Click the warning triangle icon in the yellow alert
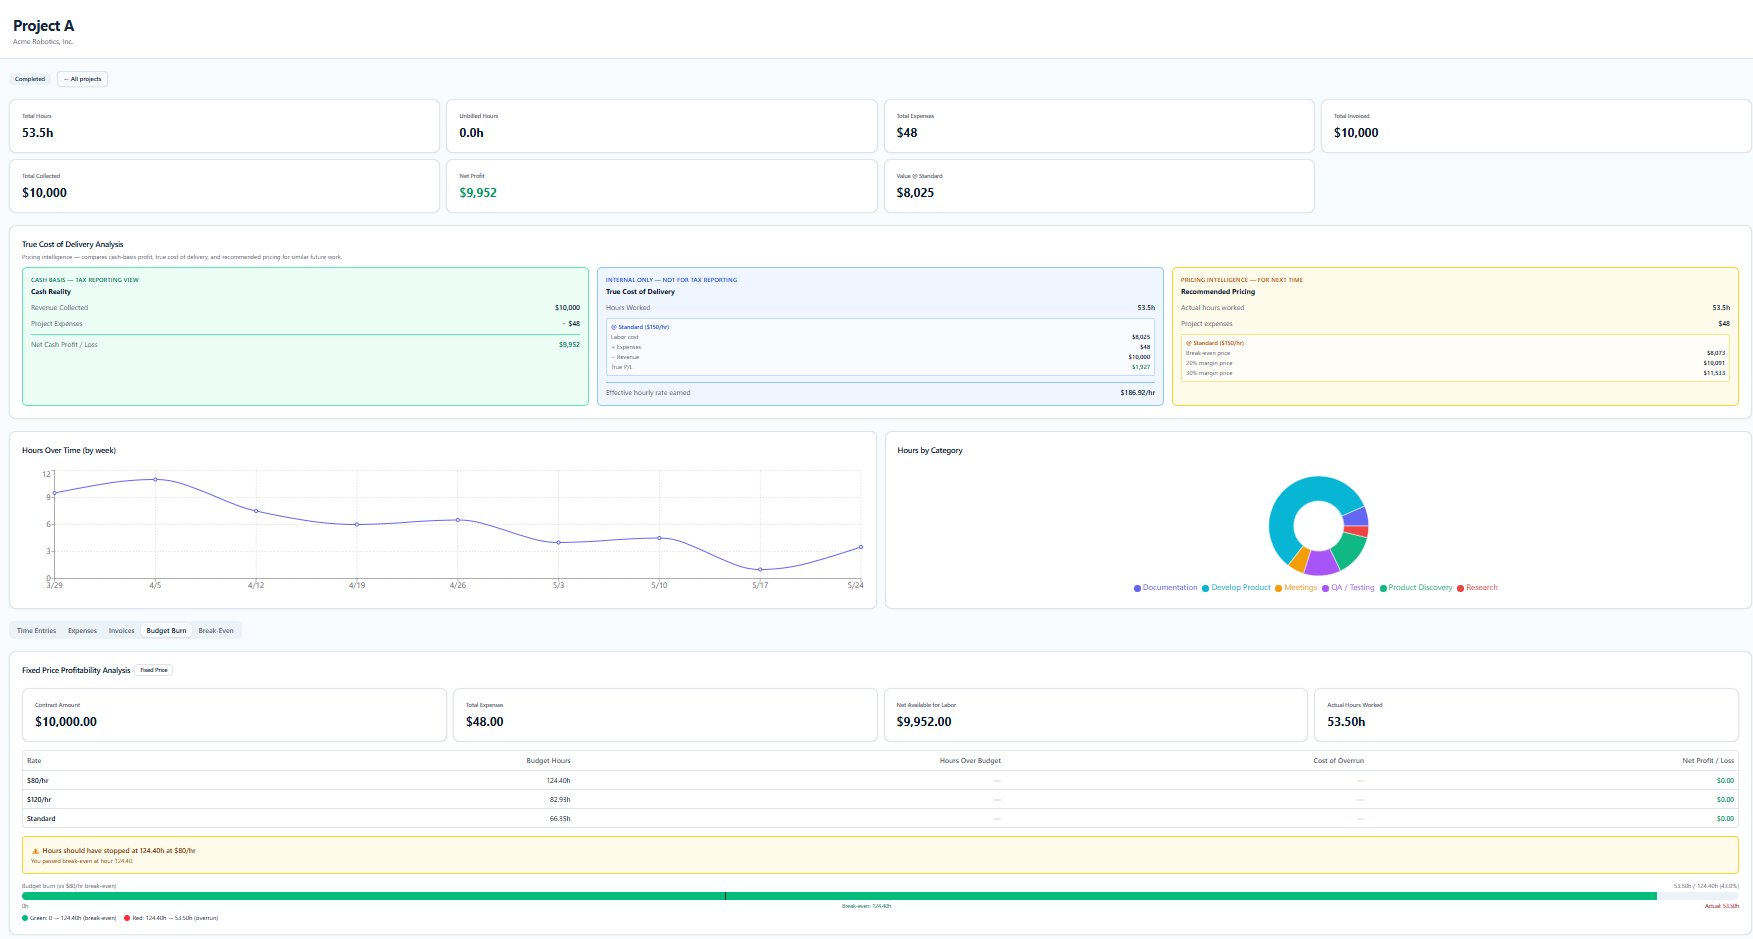Screen dimensions: 1753x939 click(35, 851)
